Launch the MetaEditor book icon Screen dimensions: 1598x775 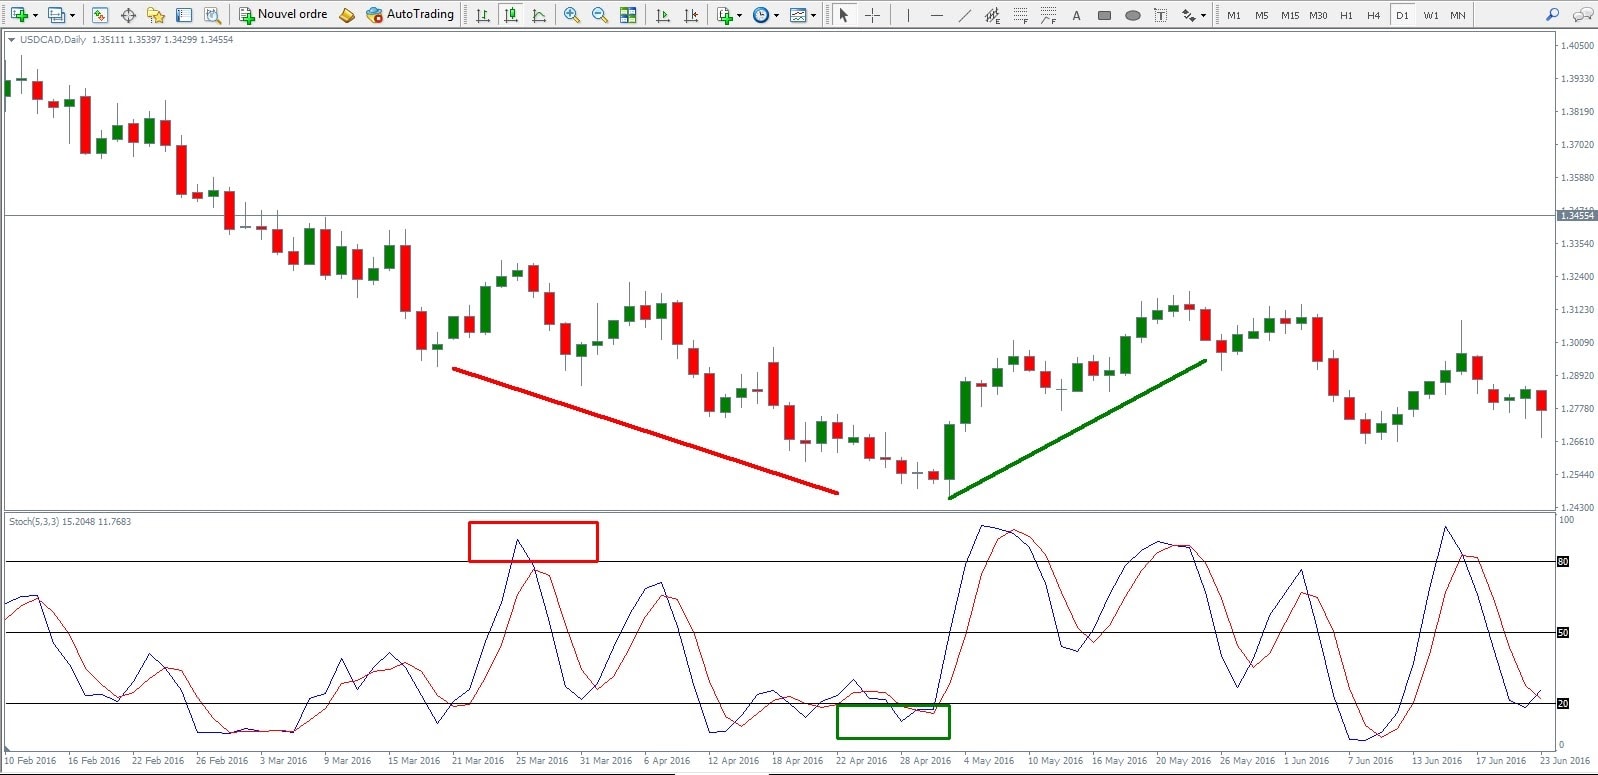(347, 15)
